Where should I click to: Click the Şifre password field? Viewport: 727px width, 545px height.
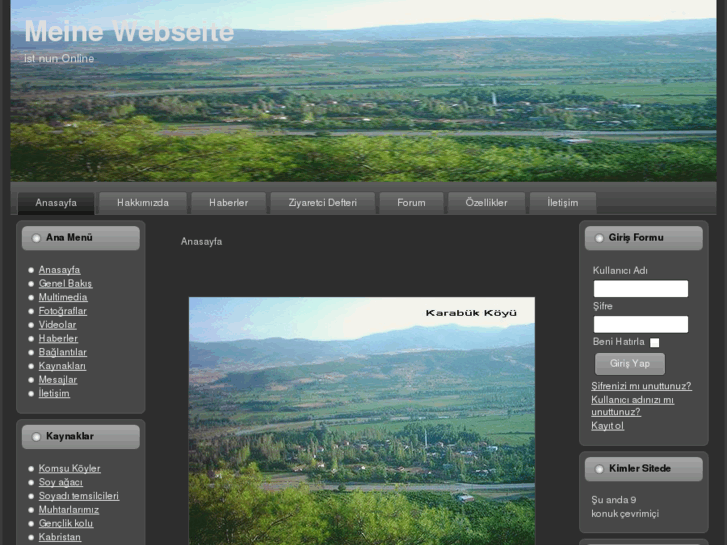point(641,324)
